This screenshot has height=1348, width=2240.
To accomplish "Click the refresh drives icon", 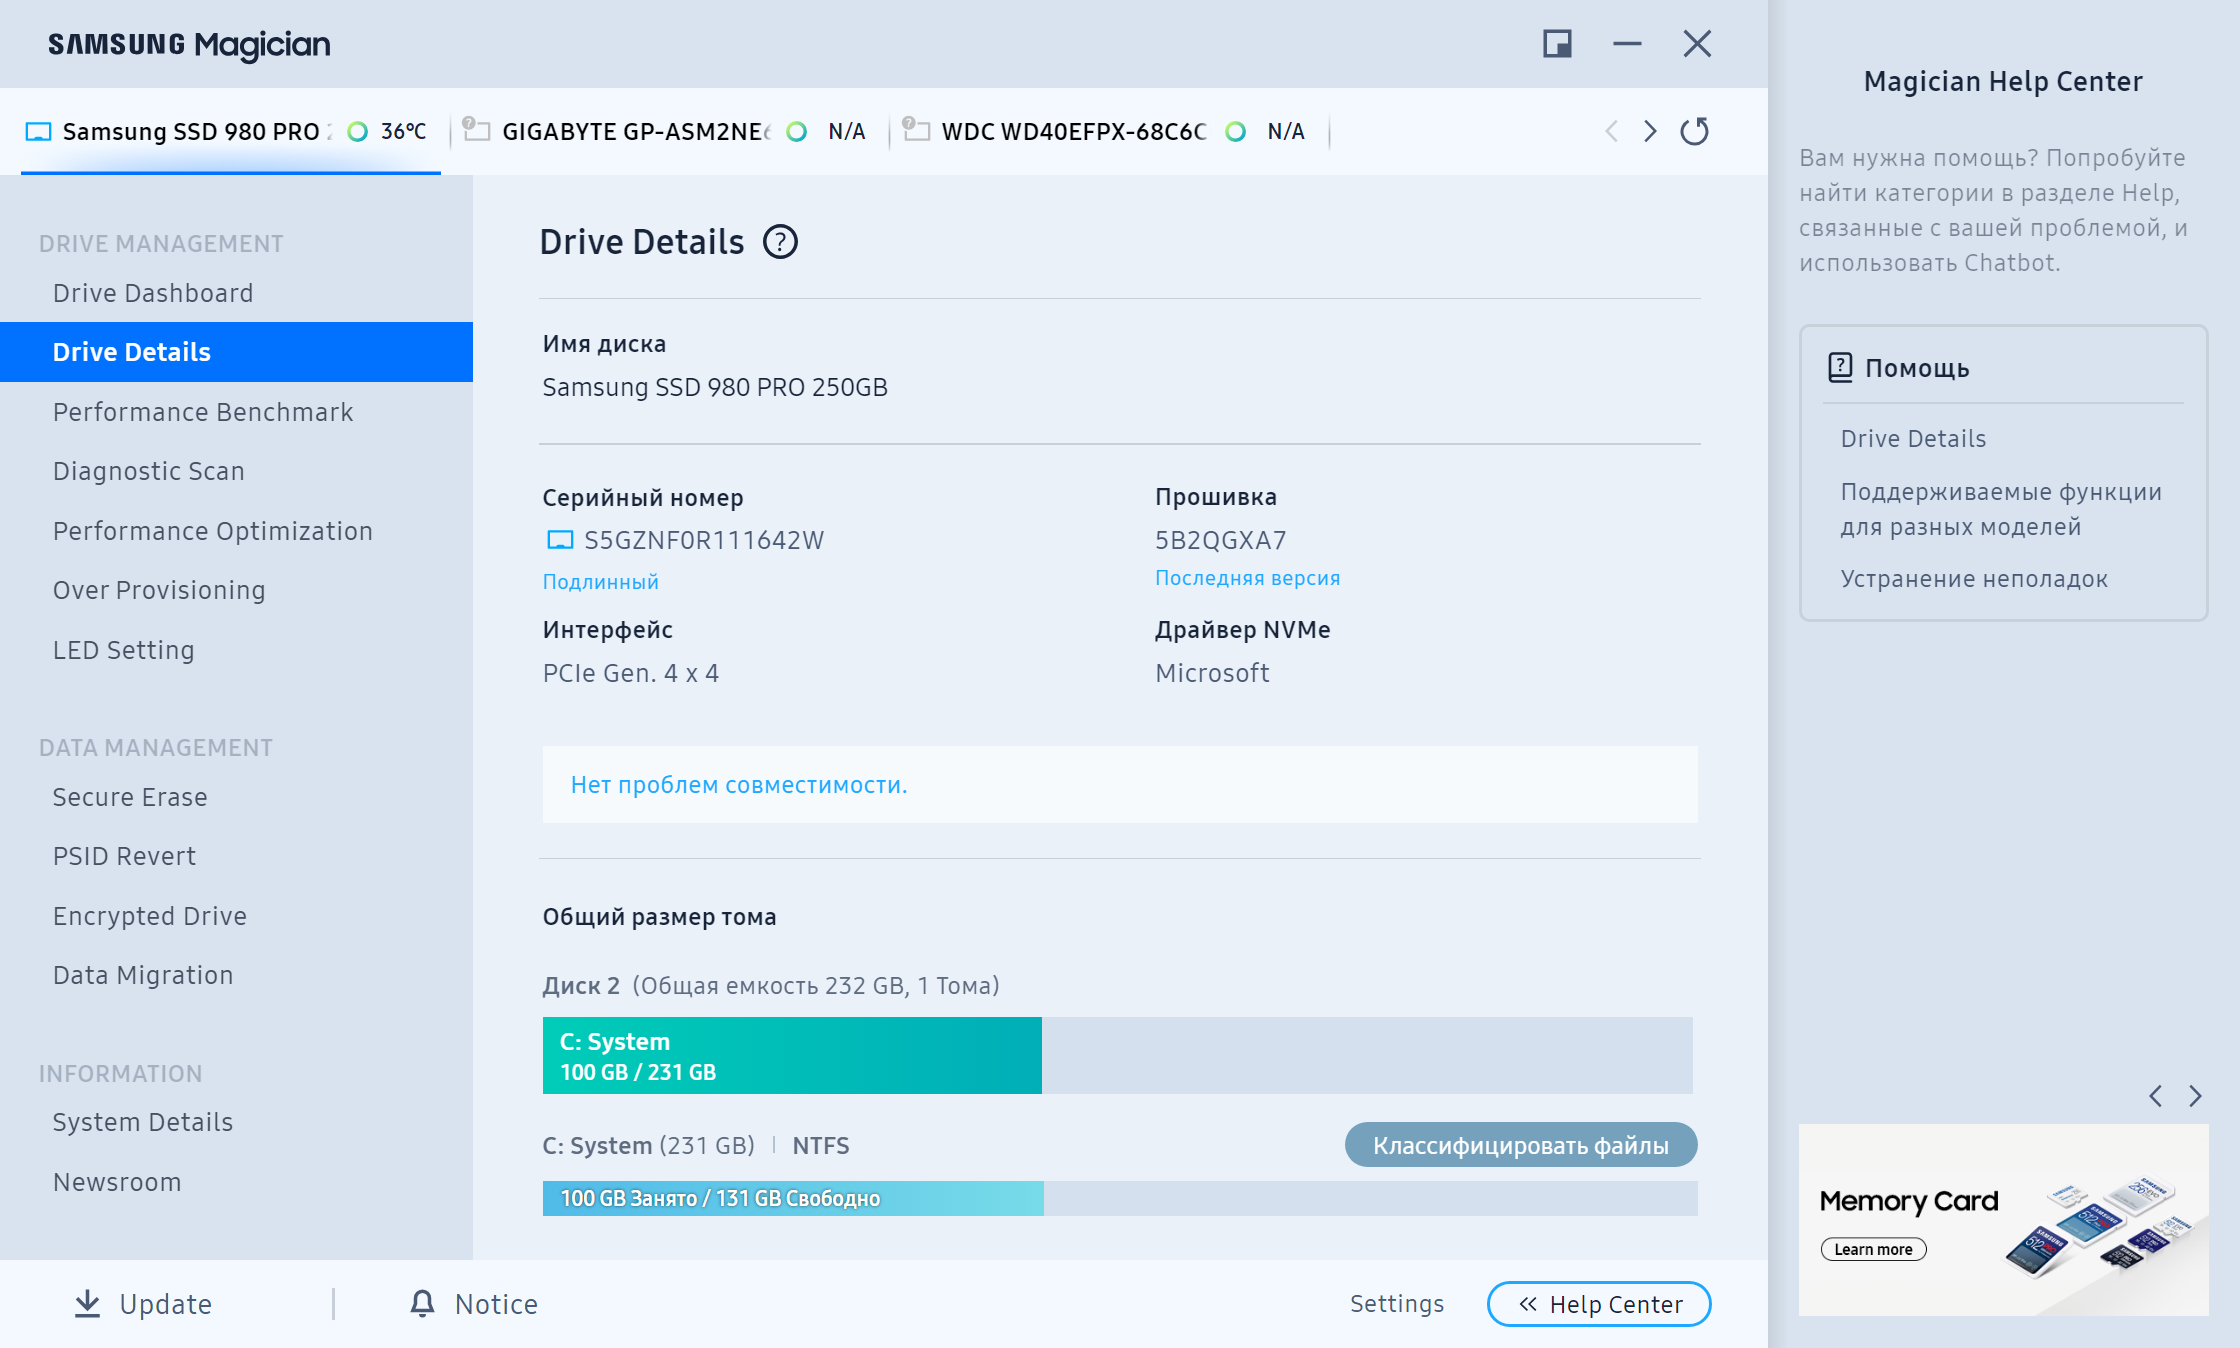I will click(1694, 131).
